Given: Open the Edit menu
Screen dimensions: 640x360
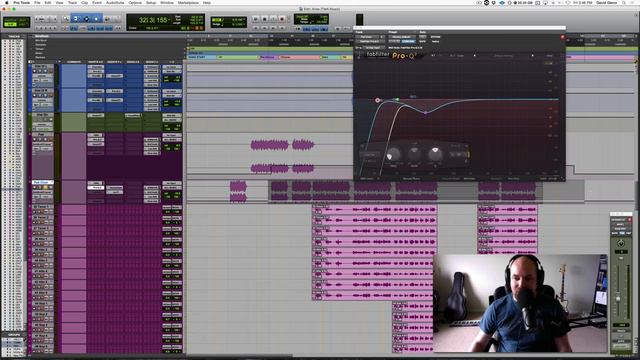Looking at the screenshot, I should 48,2.
